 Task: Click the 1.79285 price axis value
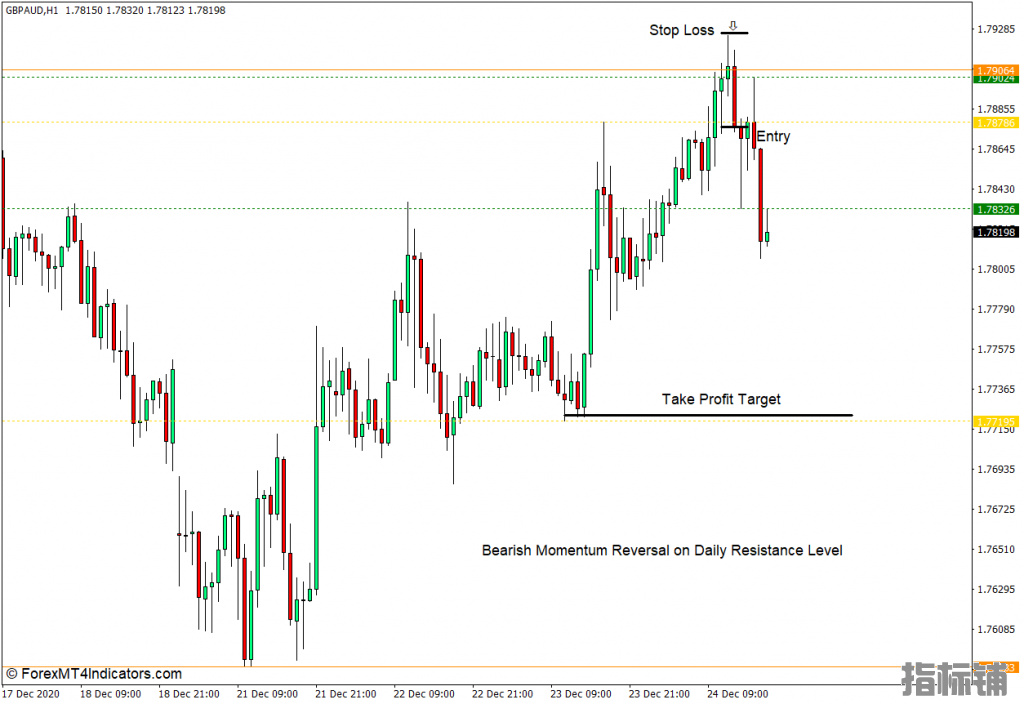point(996,29)
